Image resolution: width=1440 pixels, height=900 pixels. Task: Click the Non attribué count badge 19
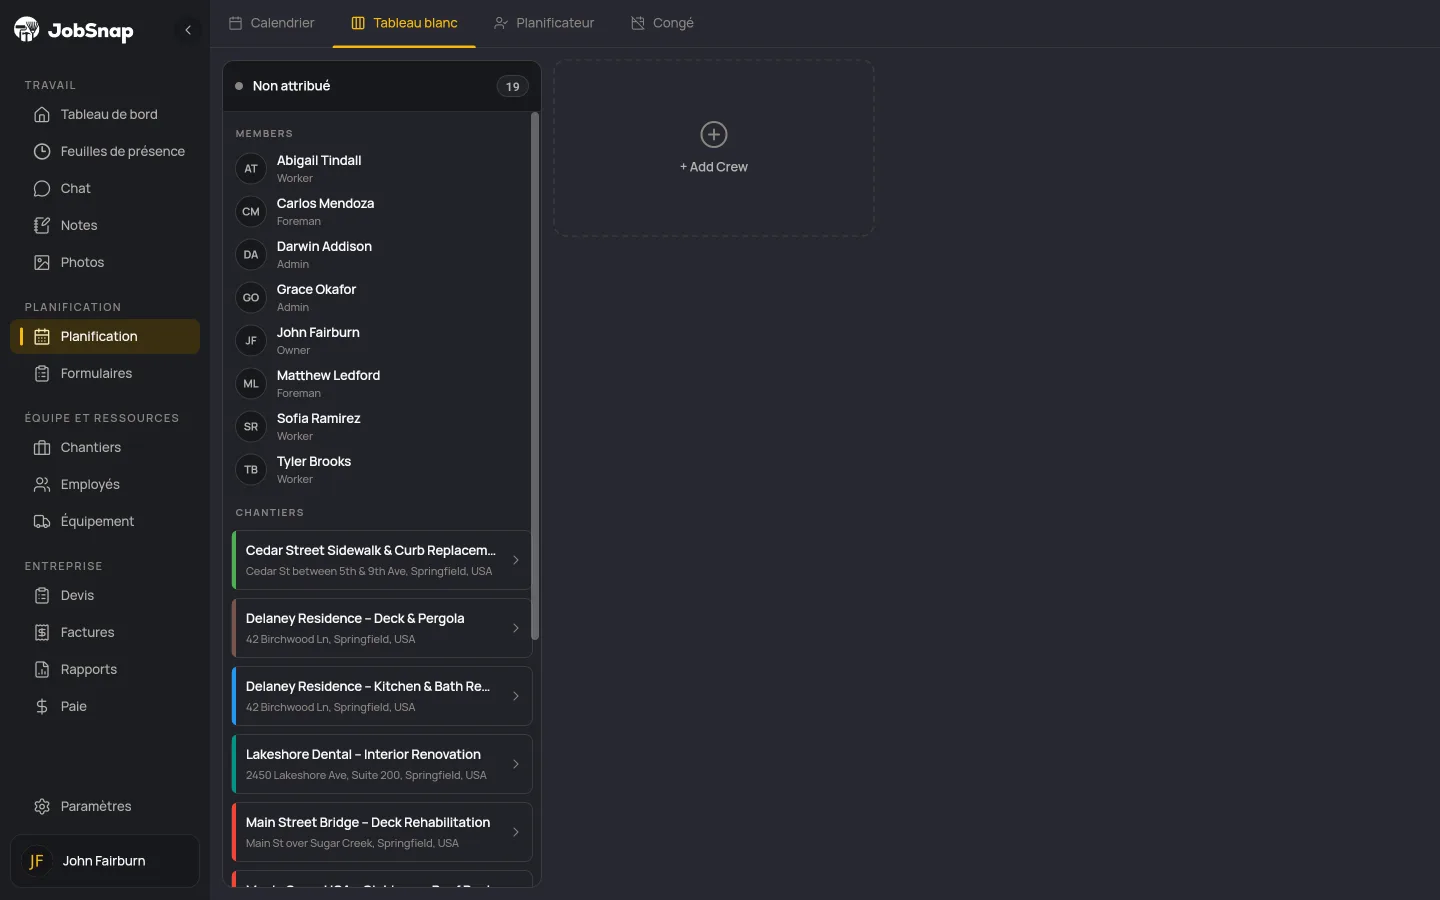tap(513, 86)
